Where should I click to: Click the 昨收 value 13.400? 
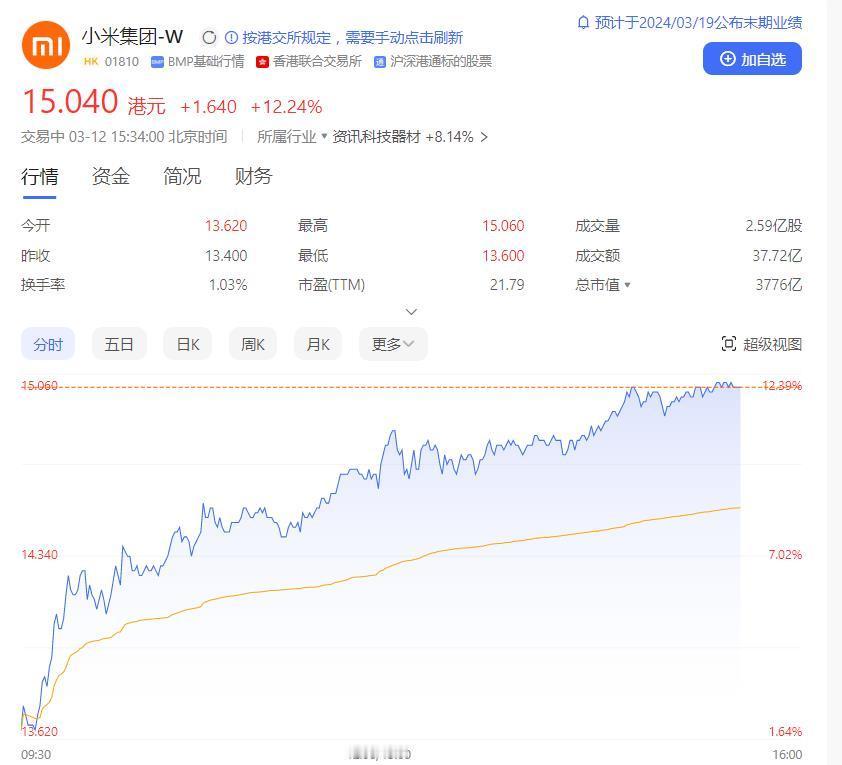point(226,256)
